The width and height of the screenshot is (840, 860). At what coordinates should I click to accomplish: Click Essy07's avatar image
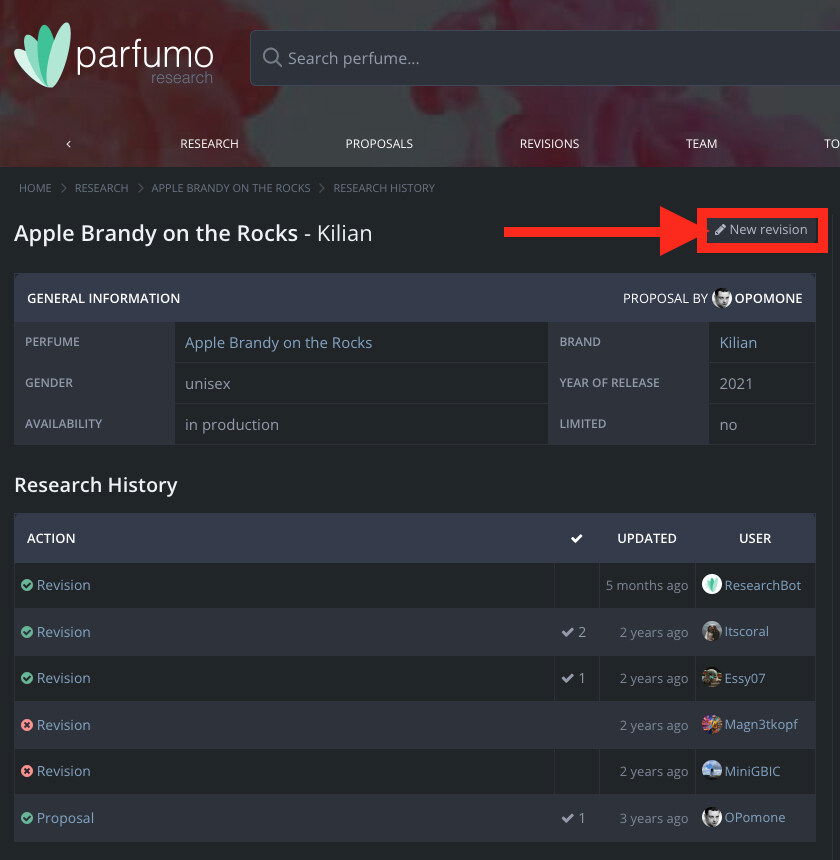[x=712, y=678]
